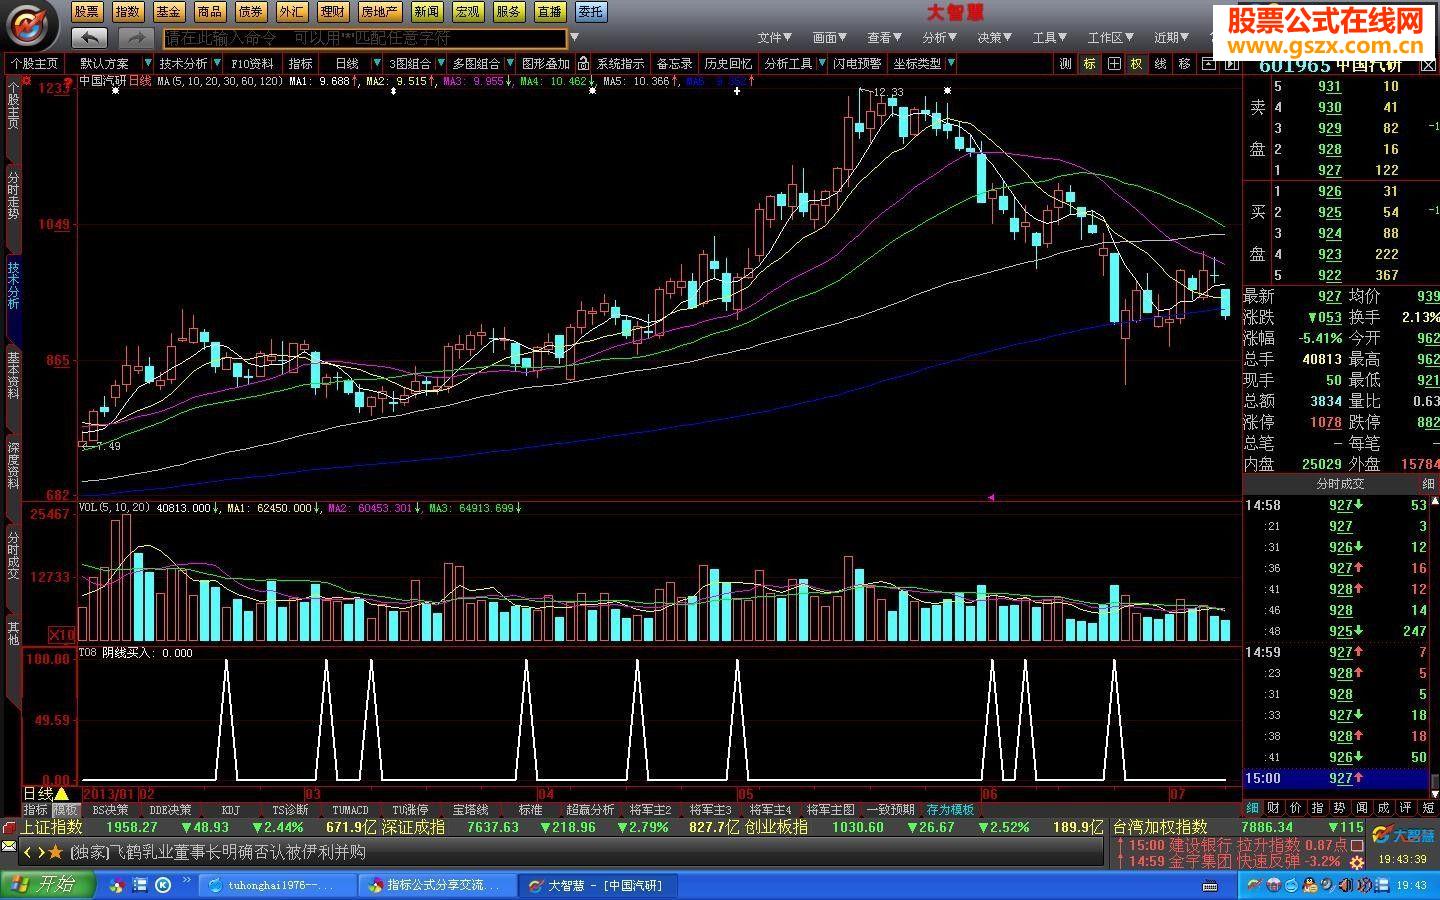
Task: Select the 存为模板 tab
Action: pos(950,810)
